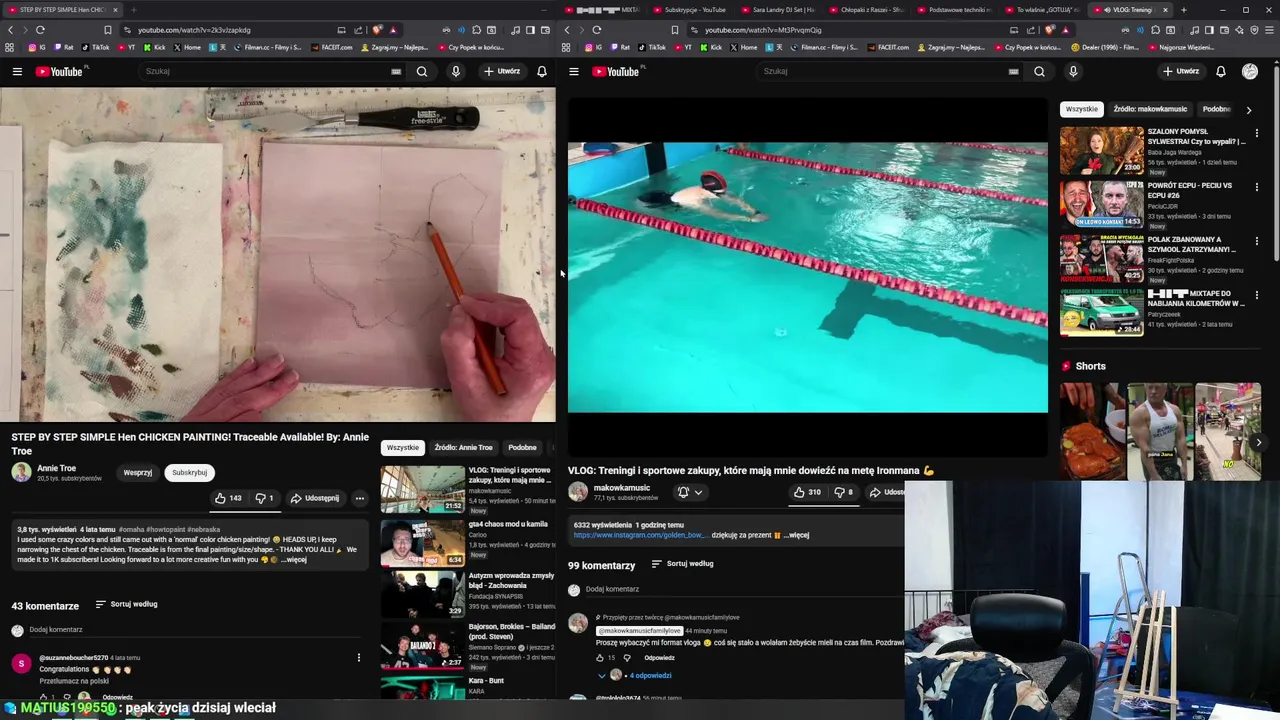Focus Szukaj search field in left window
Viewport: 1280px width, 720px height.
(262, 71)
